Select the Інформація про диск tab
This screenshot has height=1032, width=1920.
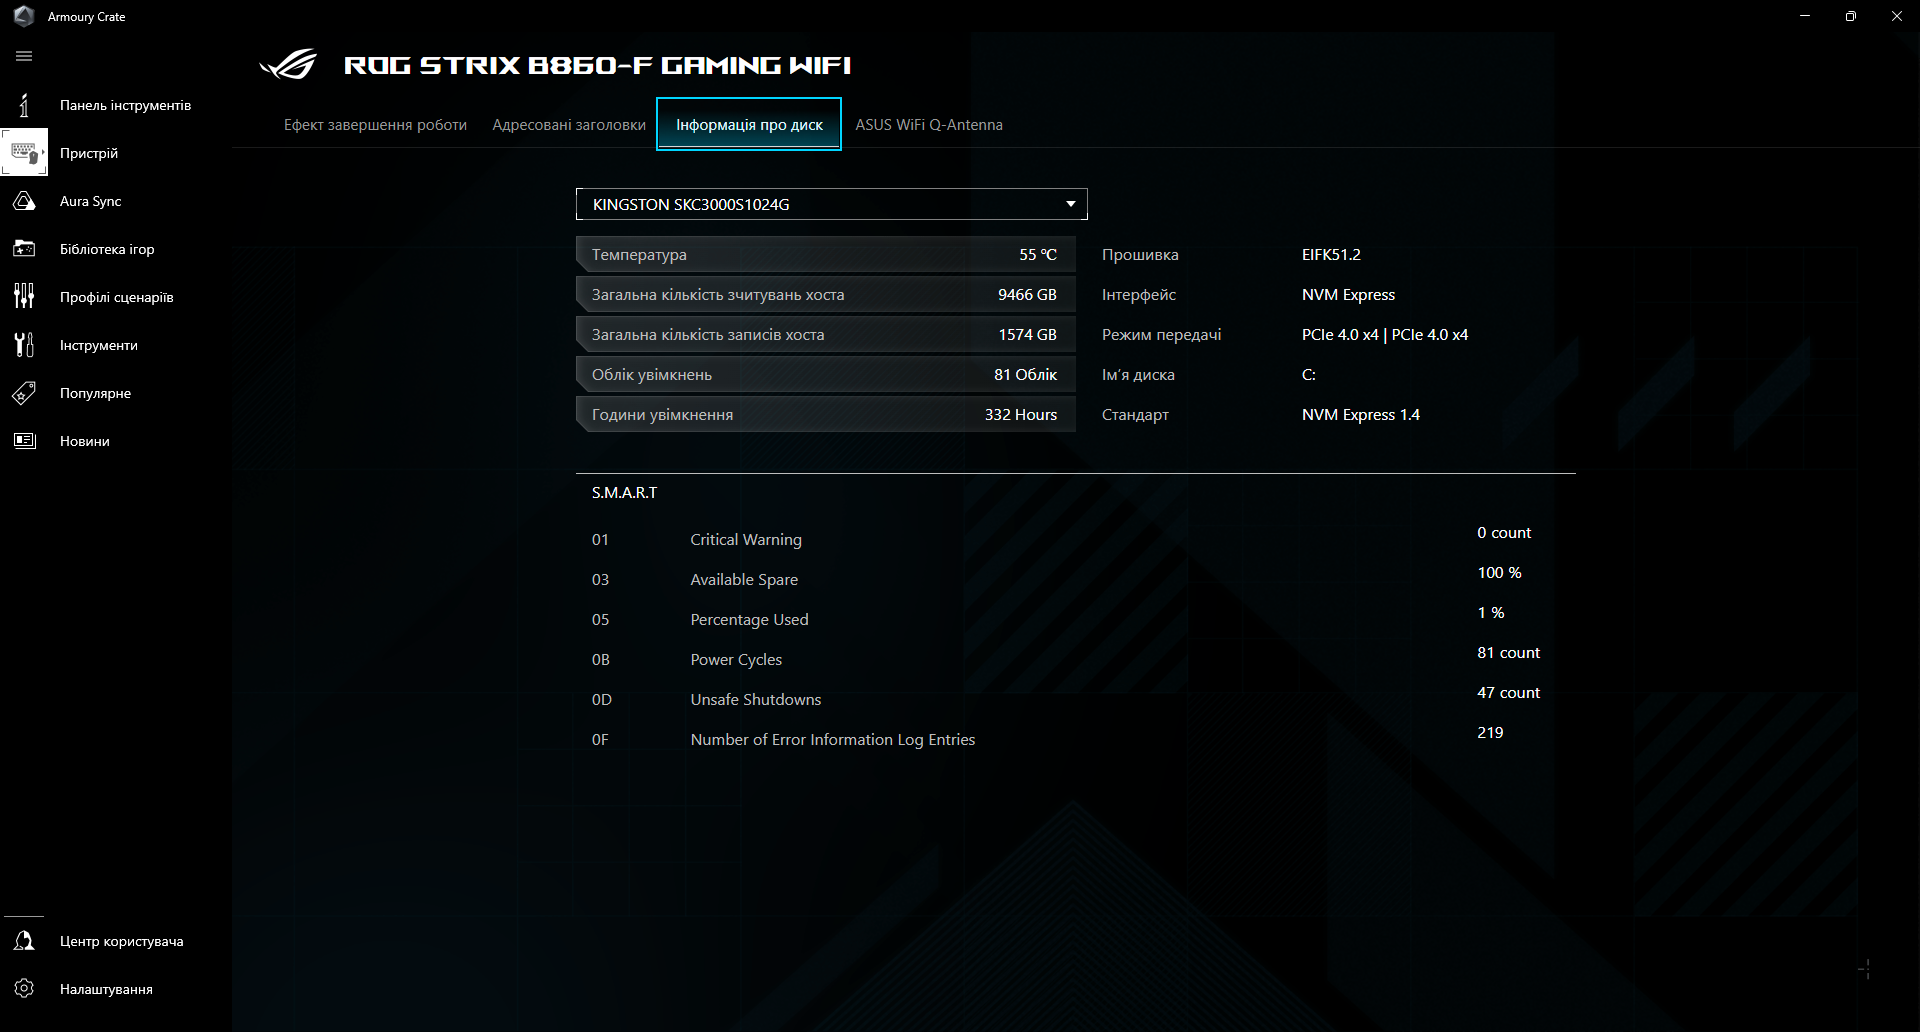pos(749,125)
